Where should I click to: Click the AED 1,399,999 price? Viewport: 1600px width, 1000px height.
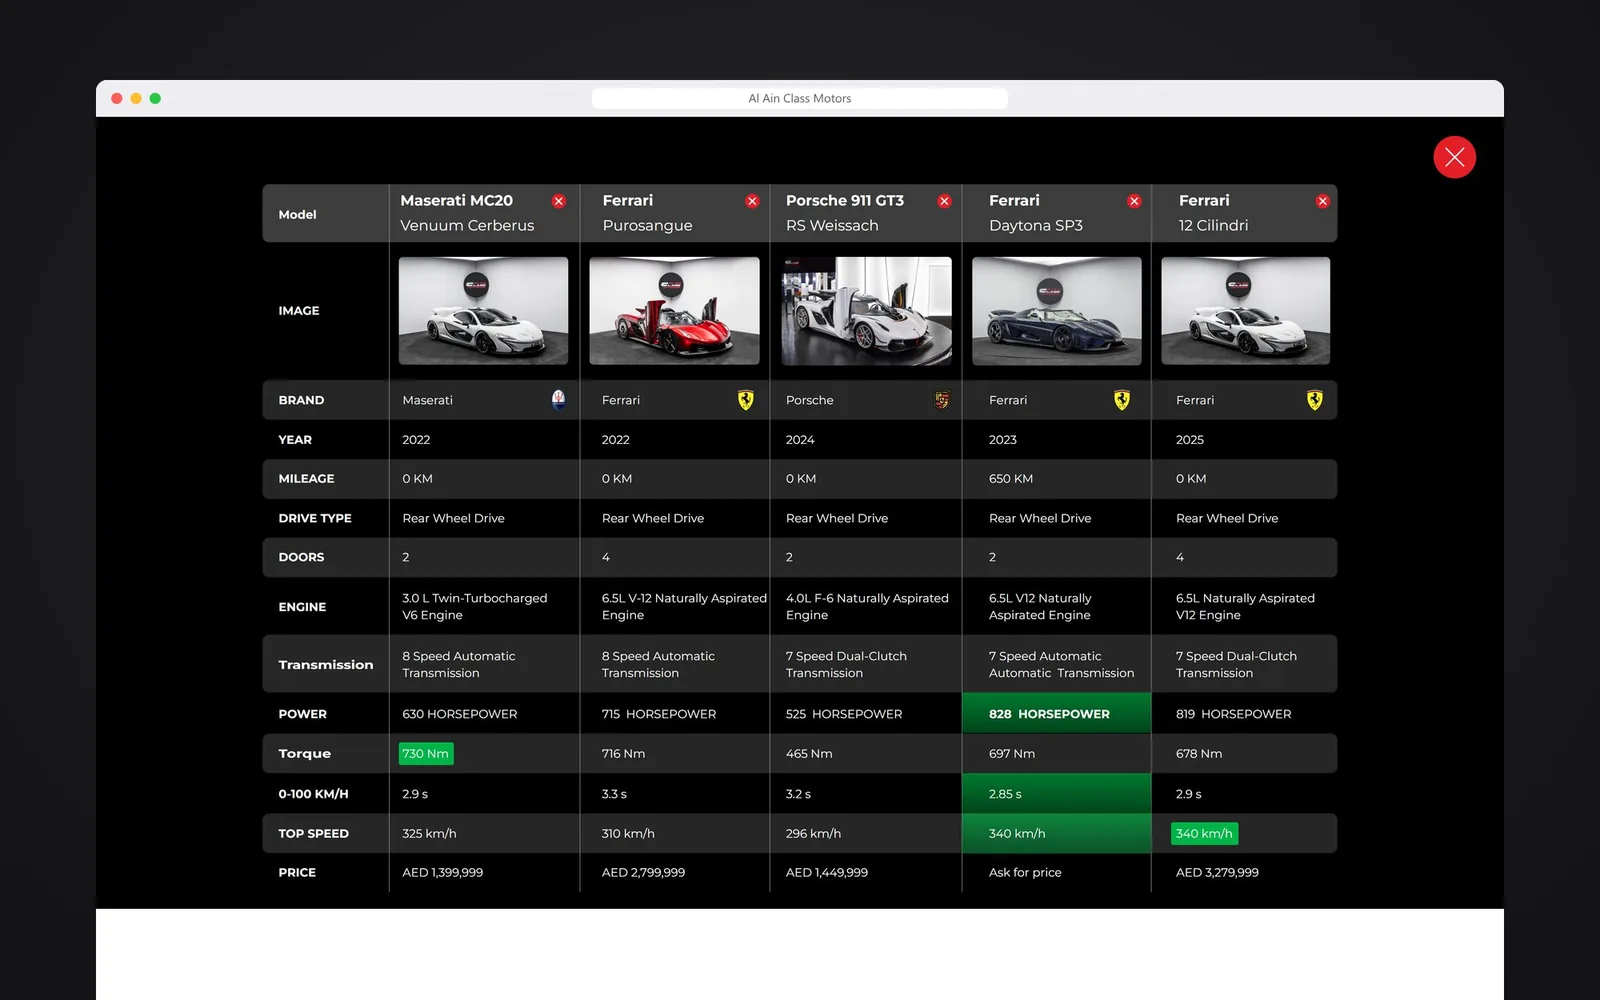coord(443,873)
